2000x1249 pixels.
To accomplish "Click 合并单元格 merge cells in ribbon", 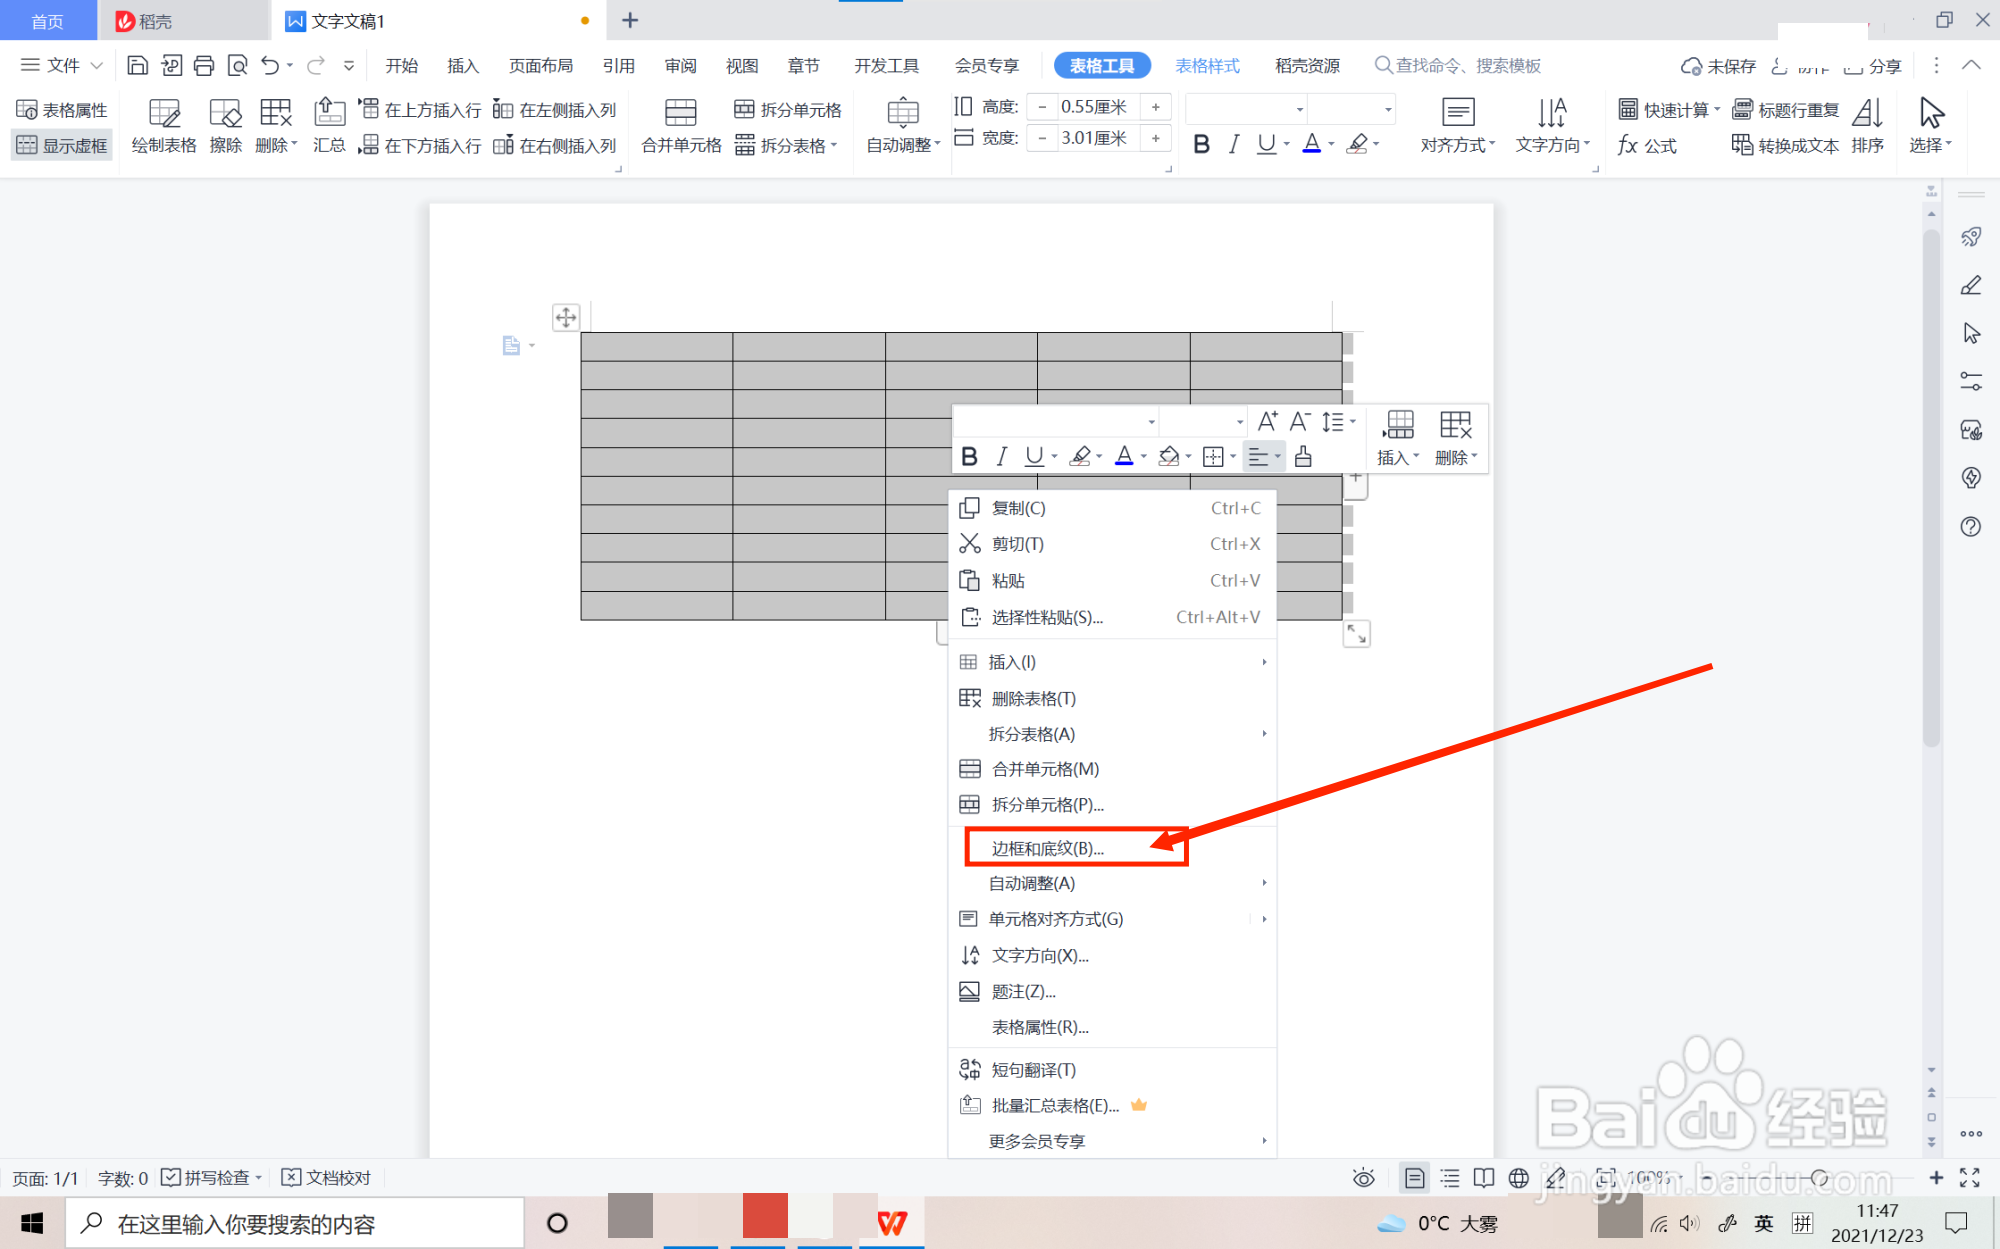I will point(681,126).
